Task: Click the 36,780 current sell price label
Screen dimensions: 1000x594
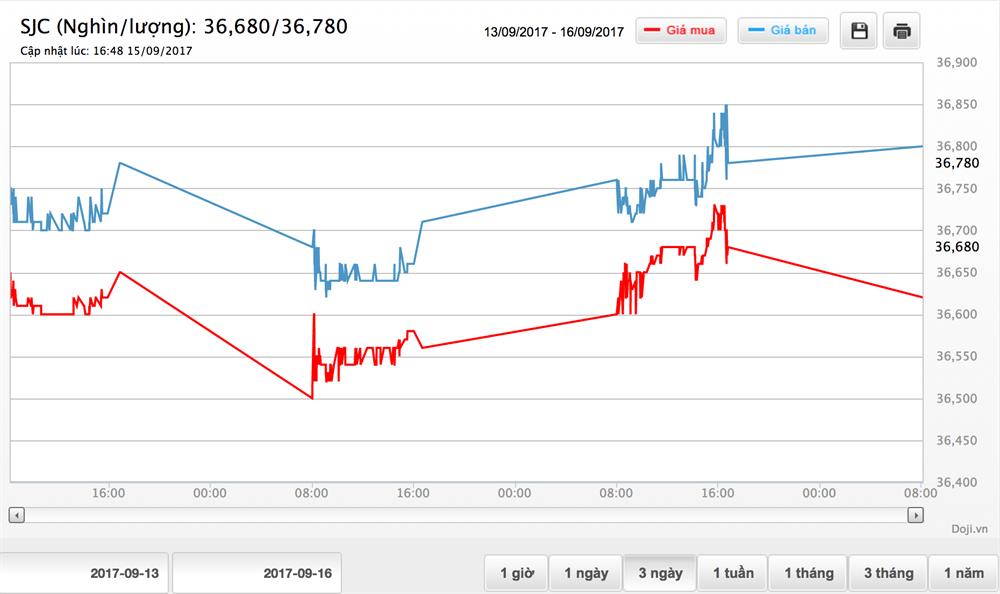Action: pos(957,163)
